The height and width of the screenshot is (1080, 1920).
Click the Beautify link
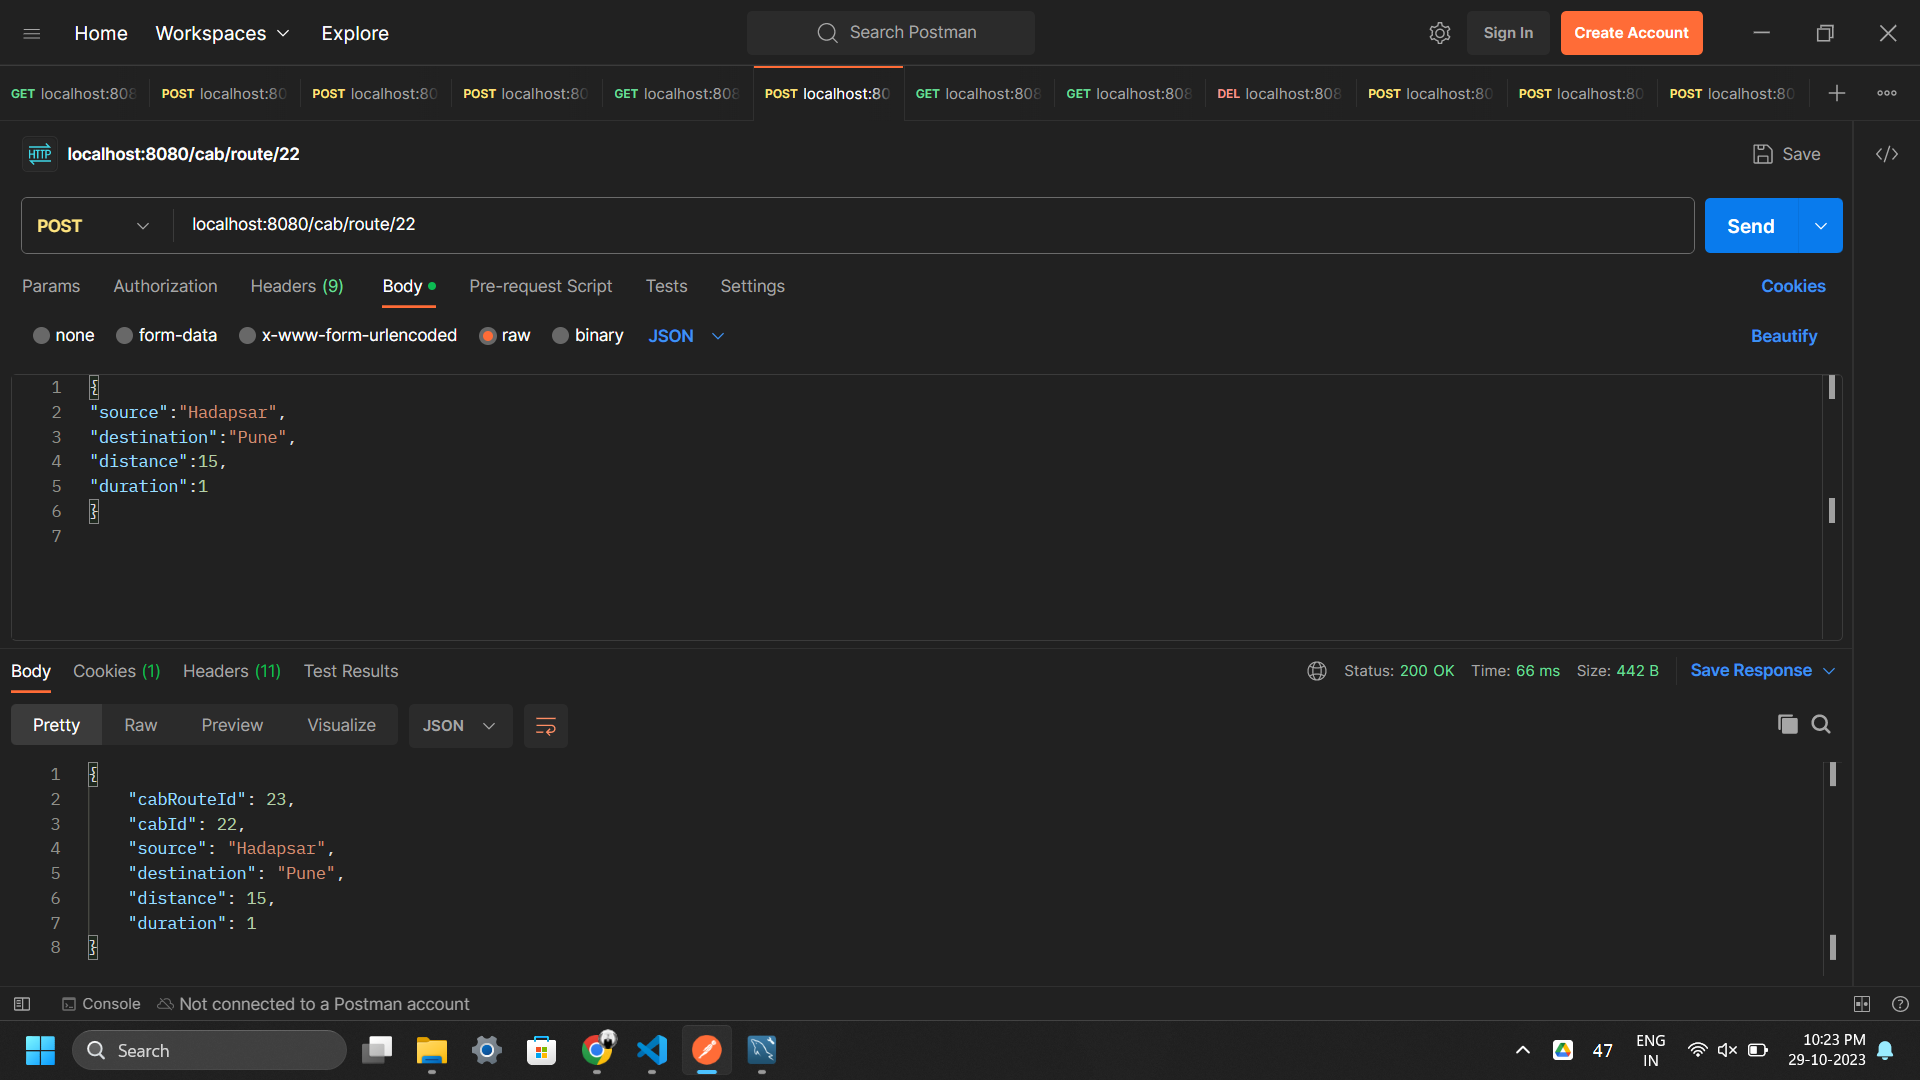tap(1783, 336)
